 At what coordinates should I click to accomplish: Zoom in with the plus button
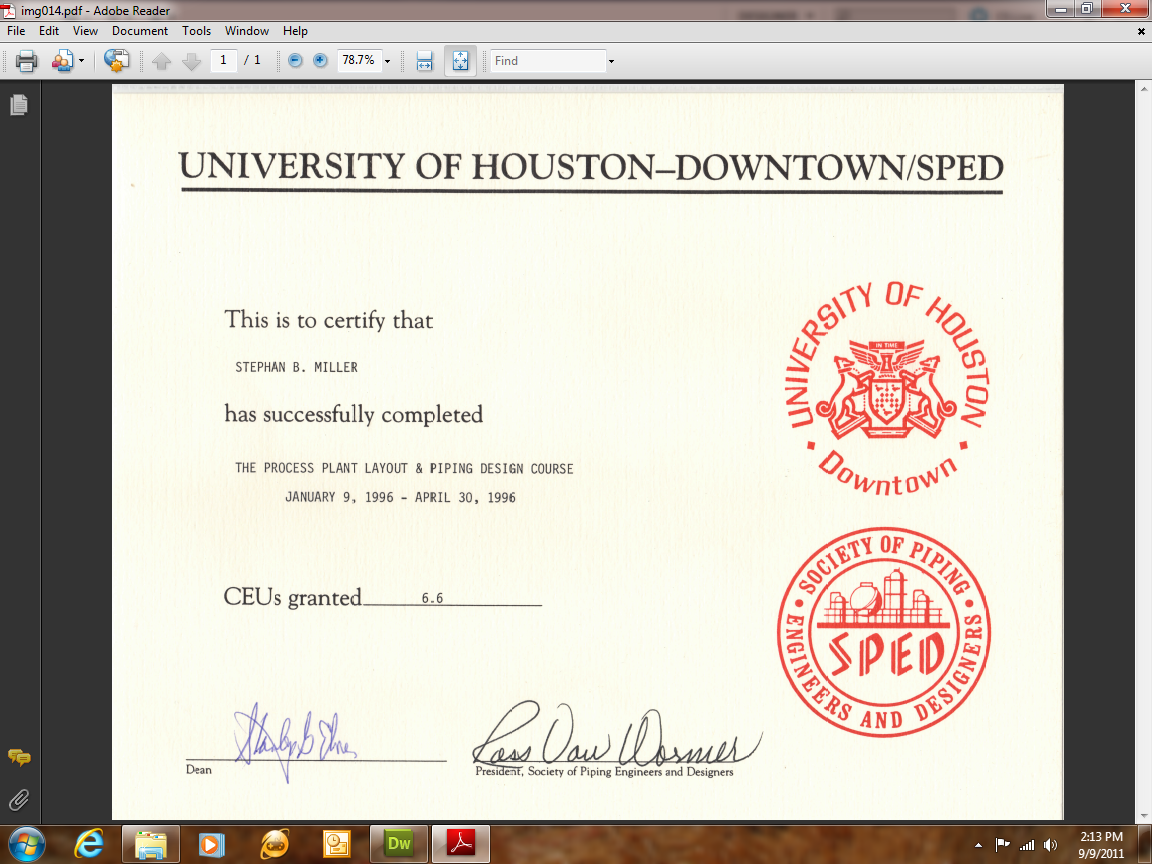[320, 60]
